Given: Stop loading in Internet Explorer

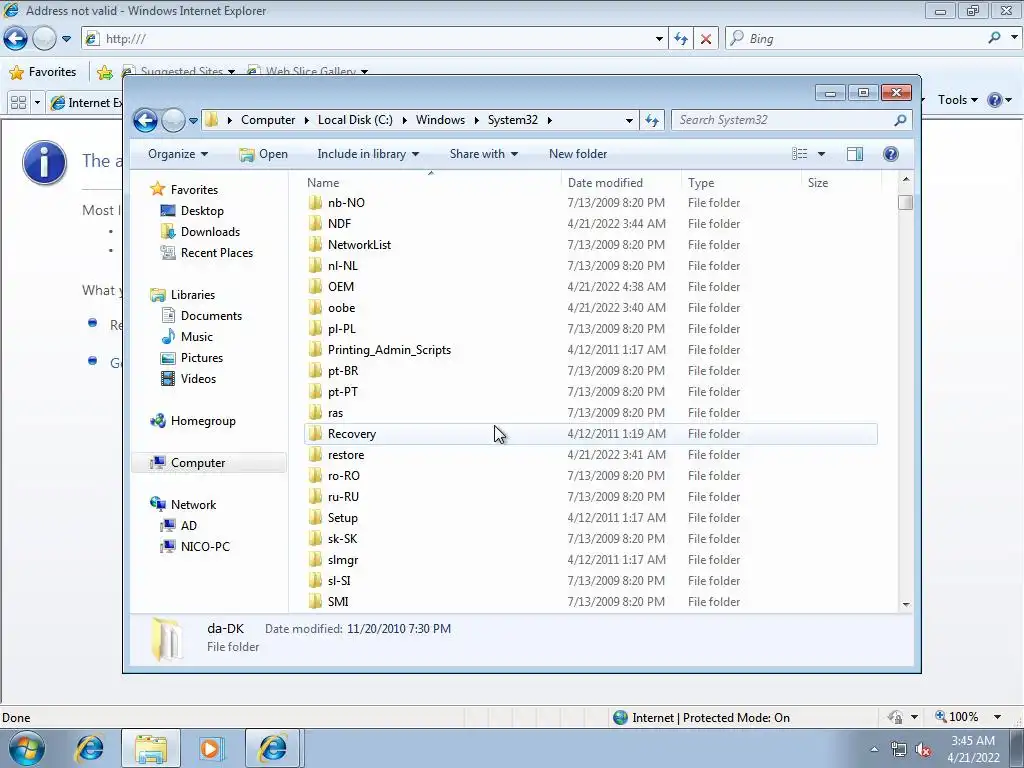Looking at the screenshot, I should pyautogui.click(x=706, y=39).
